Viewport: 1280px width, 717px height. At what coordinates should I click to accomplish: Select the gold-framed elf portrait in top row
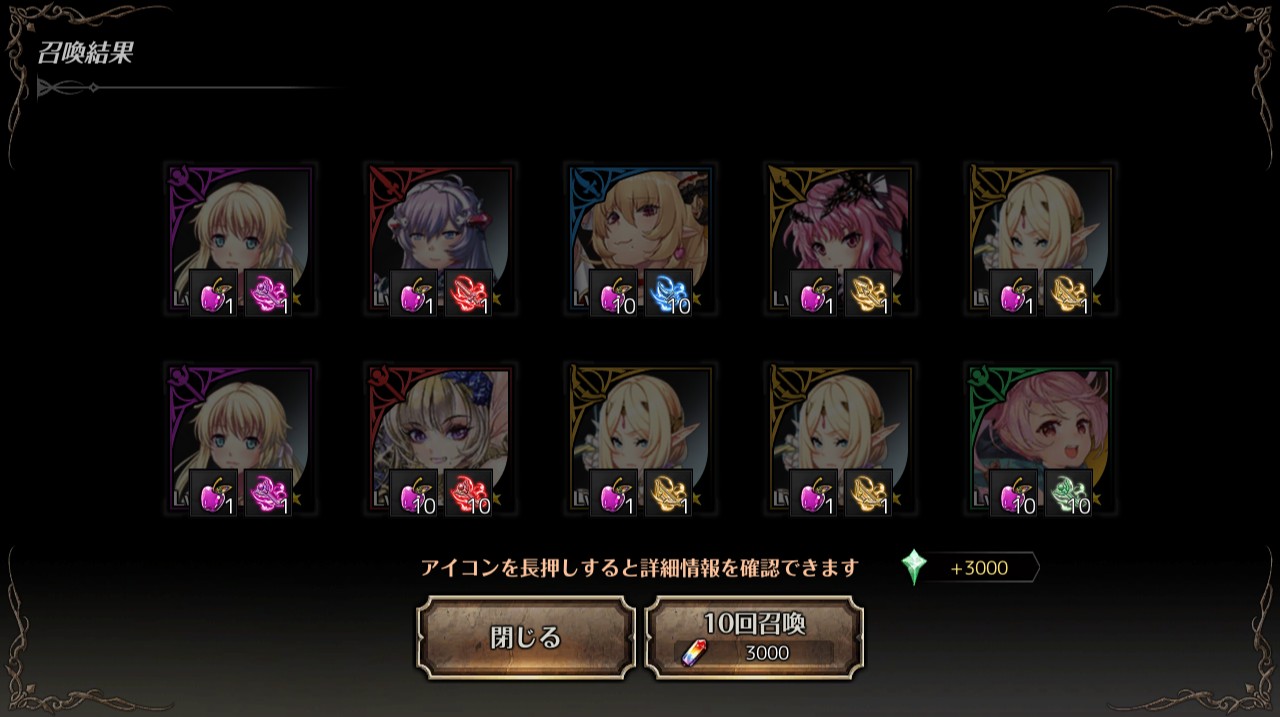point(1041,239)
